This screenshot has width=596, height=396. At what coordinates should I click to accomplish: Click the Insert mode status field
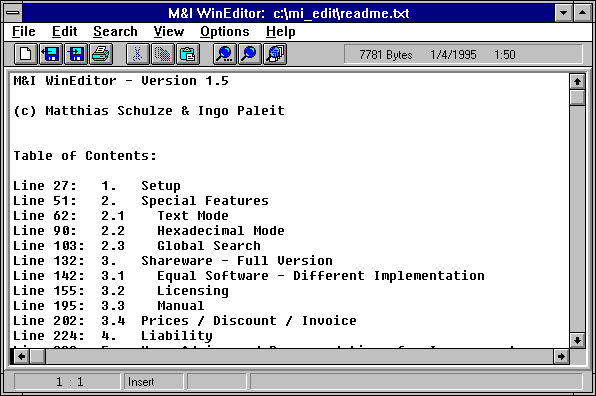(x=154, y=382)
